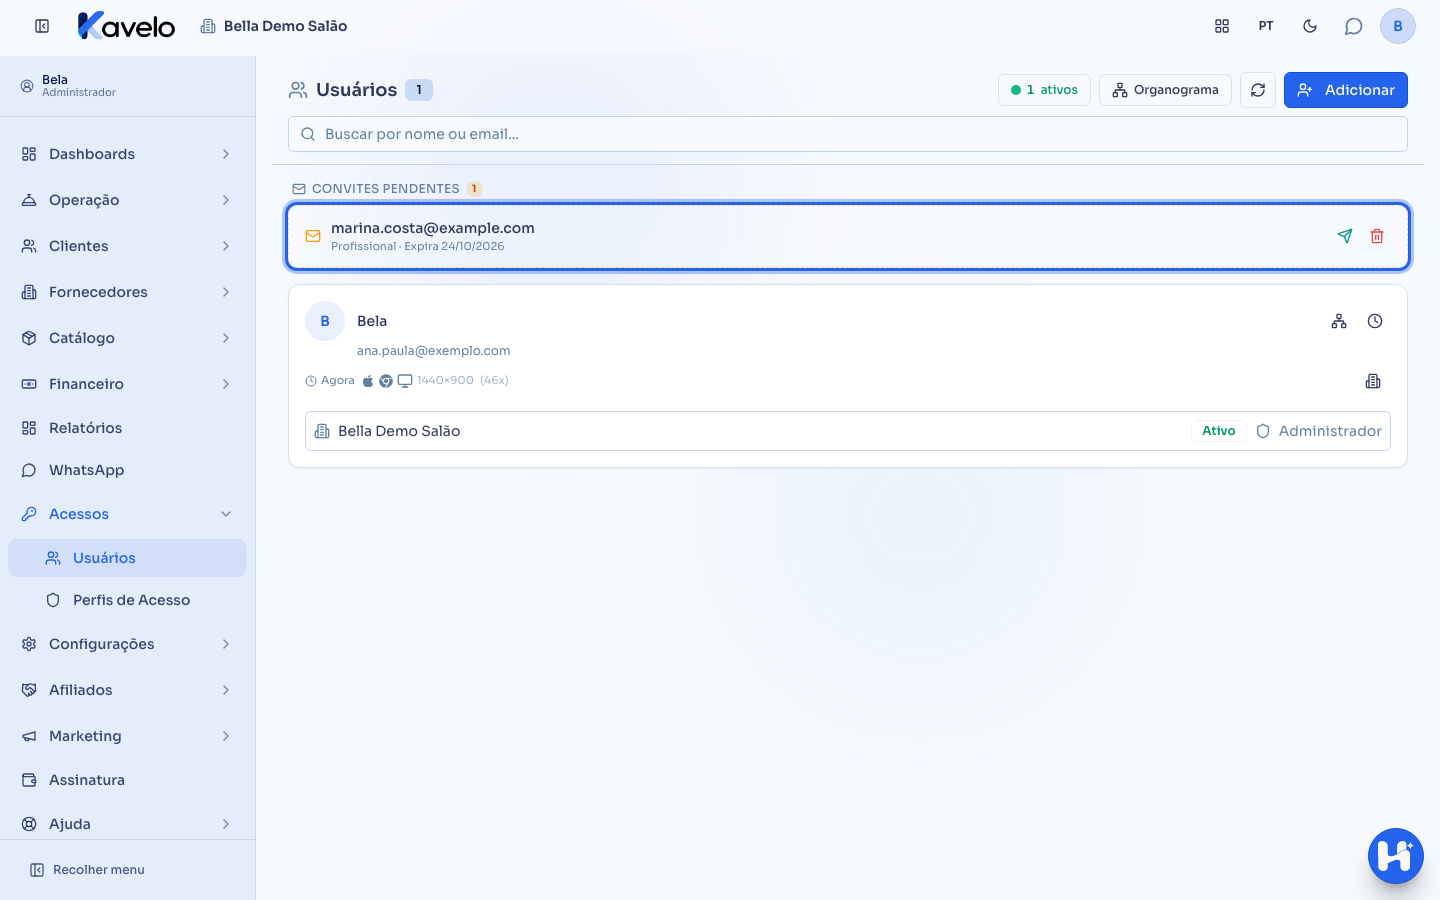Collapse the Acessos section
The height and width of the screenshot is (900, 1440).
point(127,514)
